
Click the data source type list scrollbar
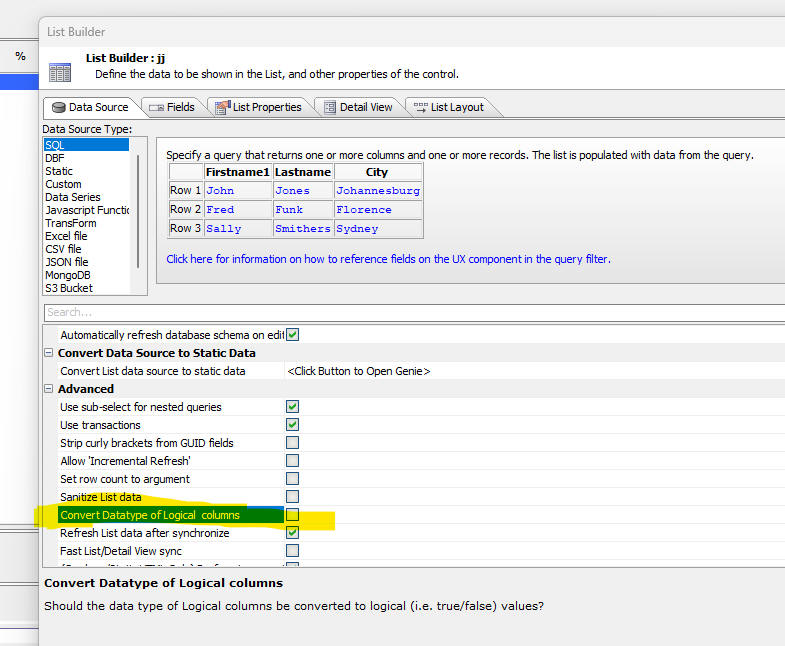138,211
